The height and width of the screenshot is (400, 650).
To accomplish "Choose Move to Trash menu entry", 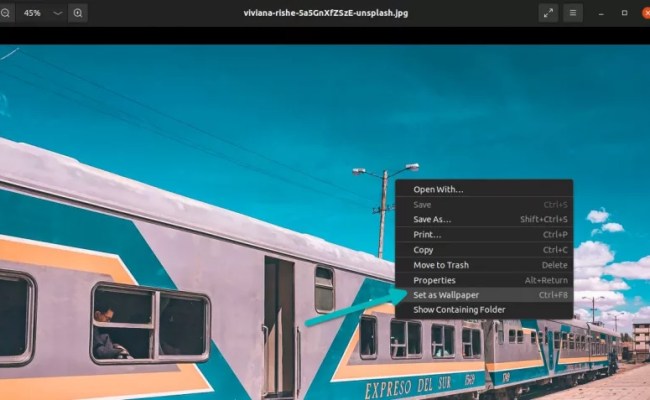I will click(x=484, y=265).
